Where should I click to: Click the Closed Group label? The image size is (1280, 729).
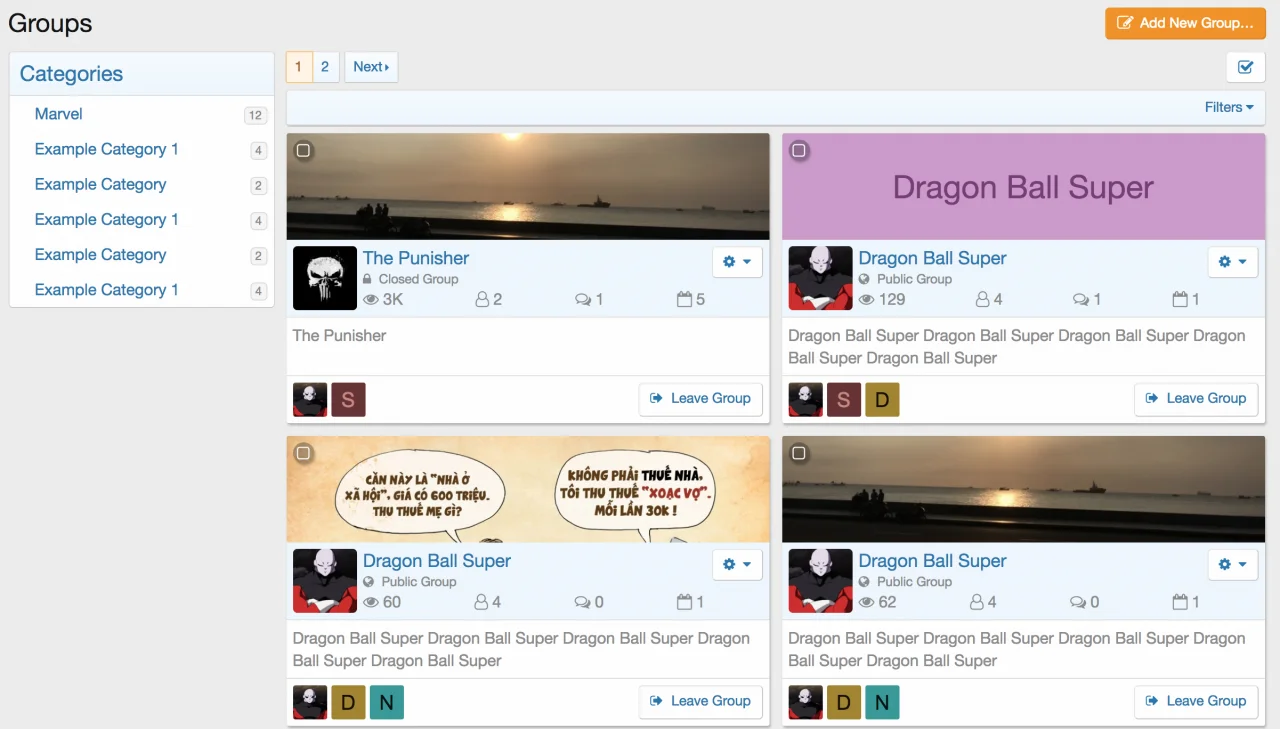[418, 279]
